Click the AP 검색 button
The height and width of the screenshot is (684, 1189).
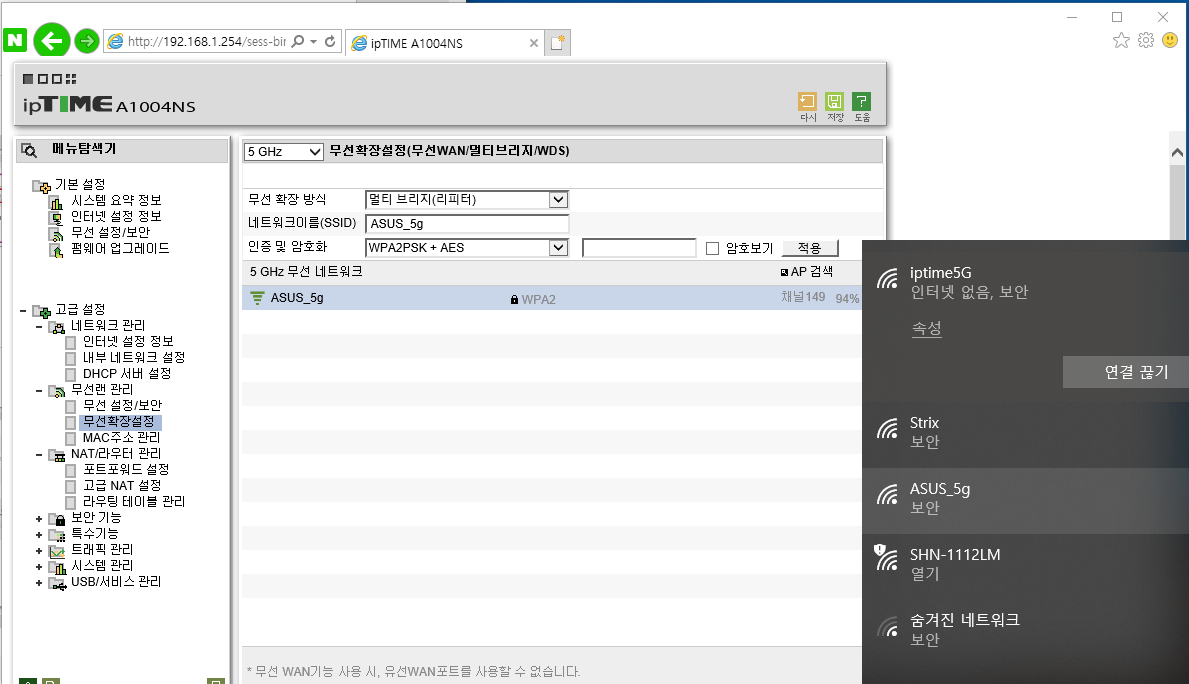pyautogui.click(x=807, y=271)
